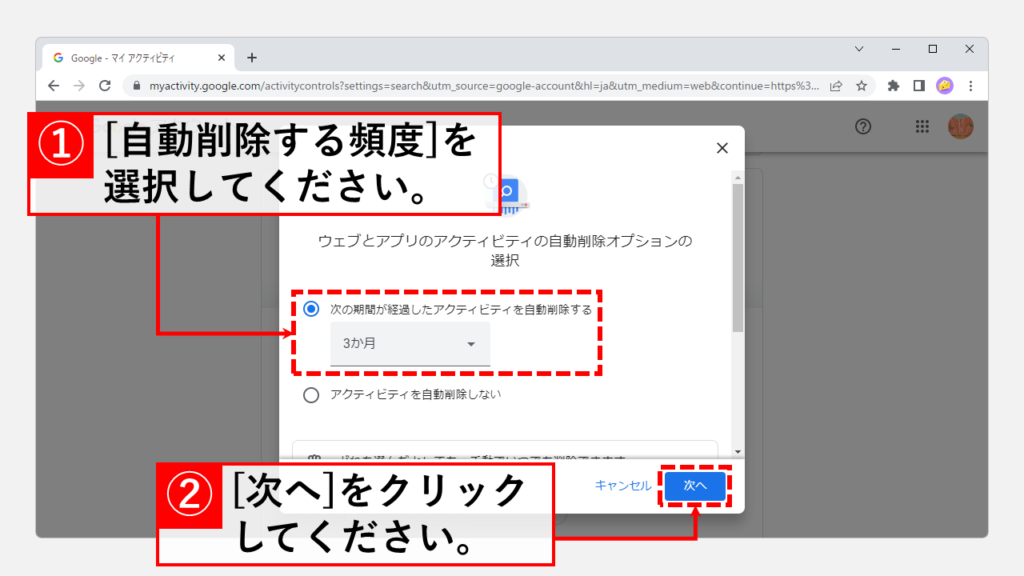Bookmark this page with the star icon
Image resolution: width=1024 pixels, height=576 pixels.
click(x=861, y=86)
